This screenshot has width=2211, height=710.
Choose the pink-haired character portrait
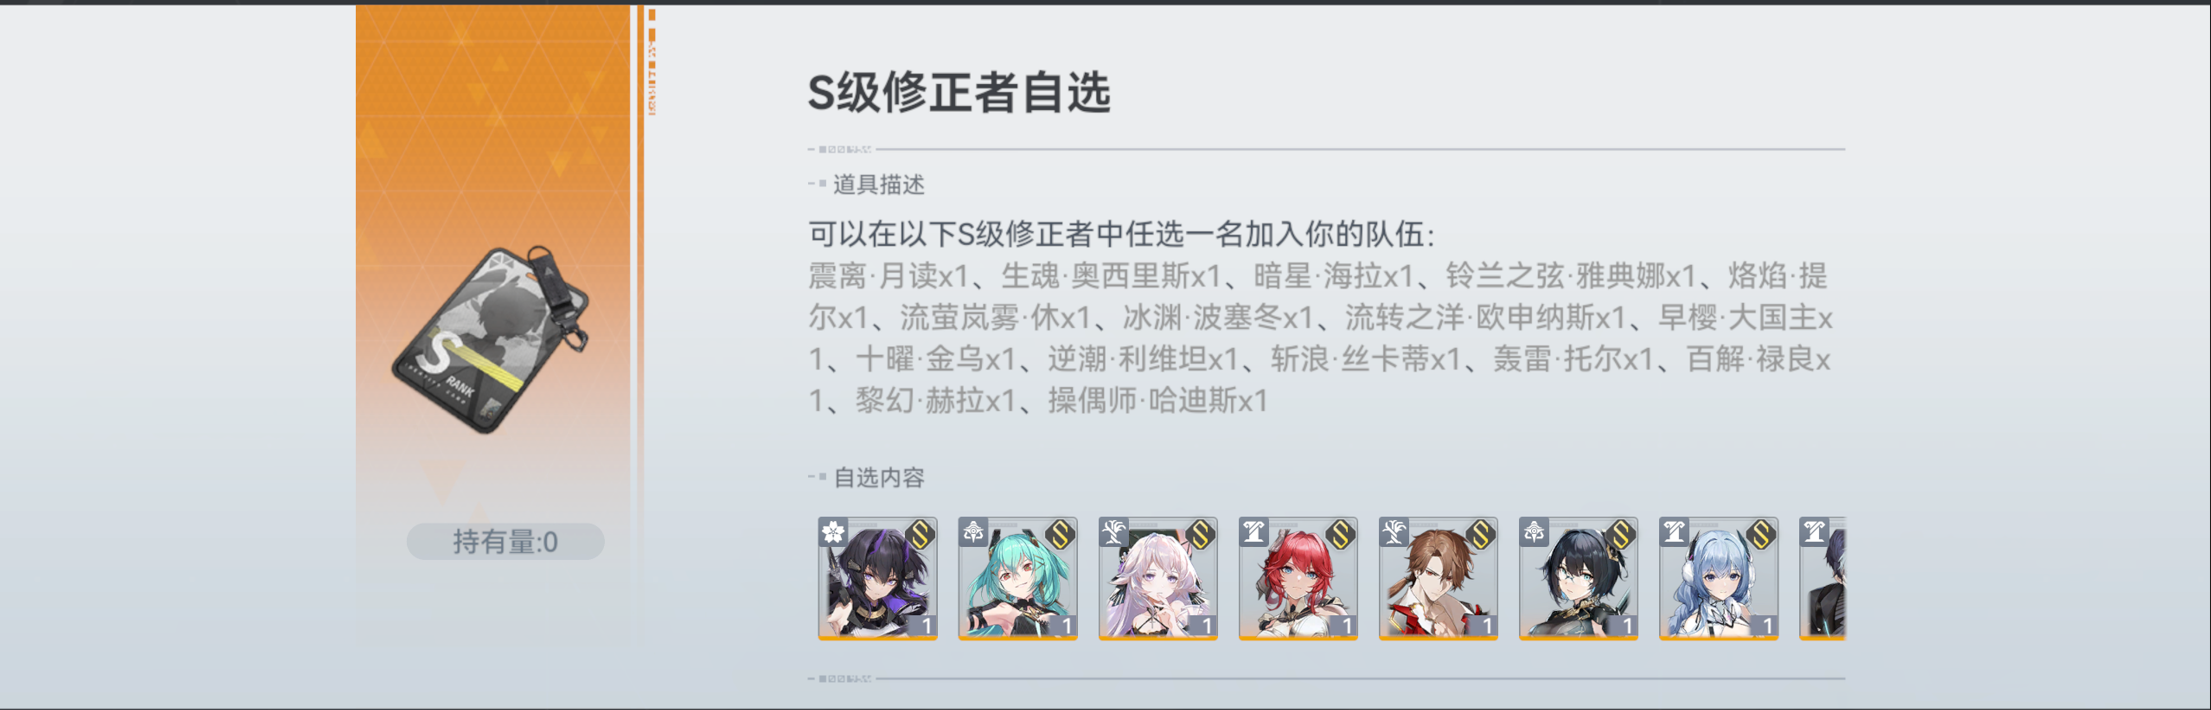[1158, 578]
